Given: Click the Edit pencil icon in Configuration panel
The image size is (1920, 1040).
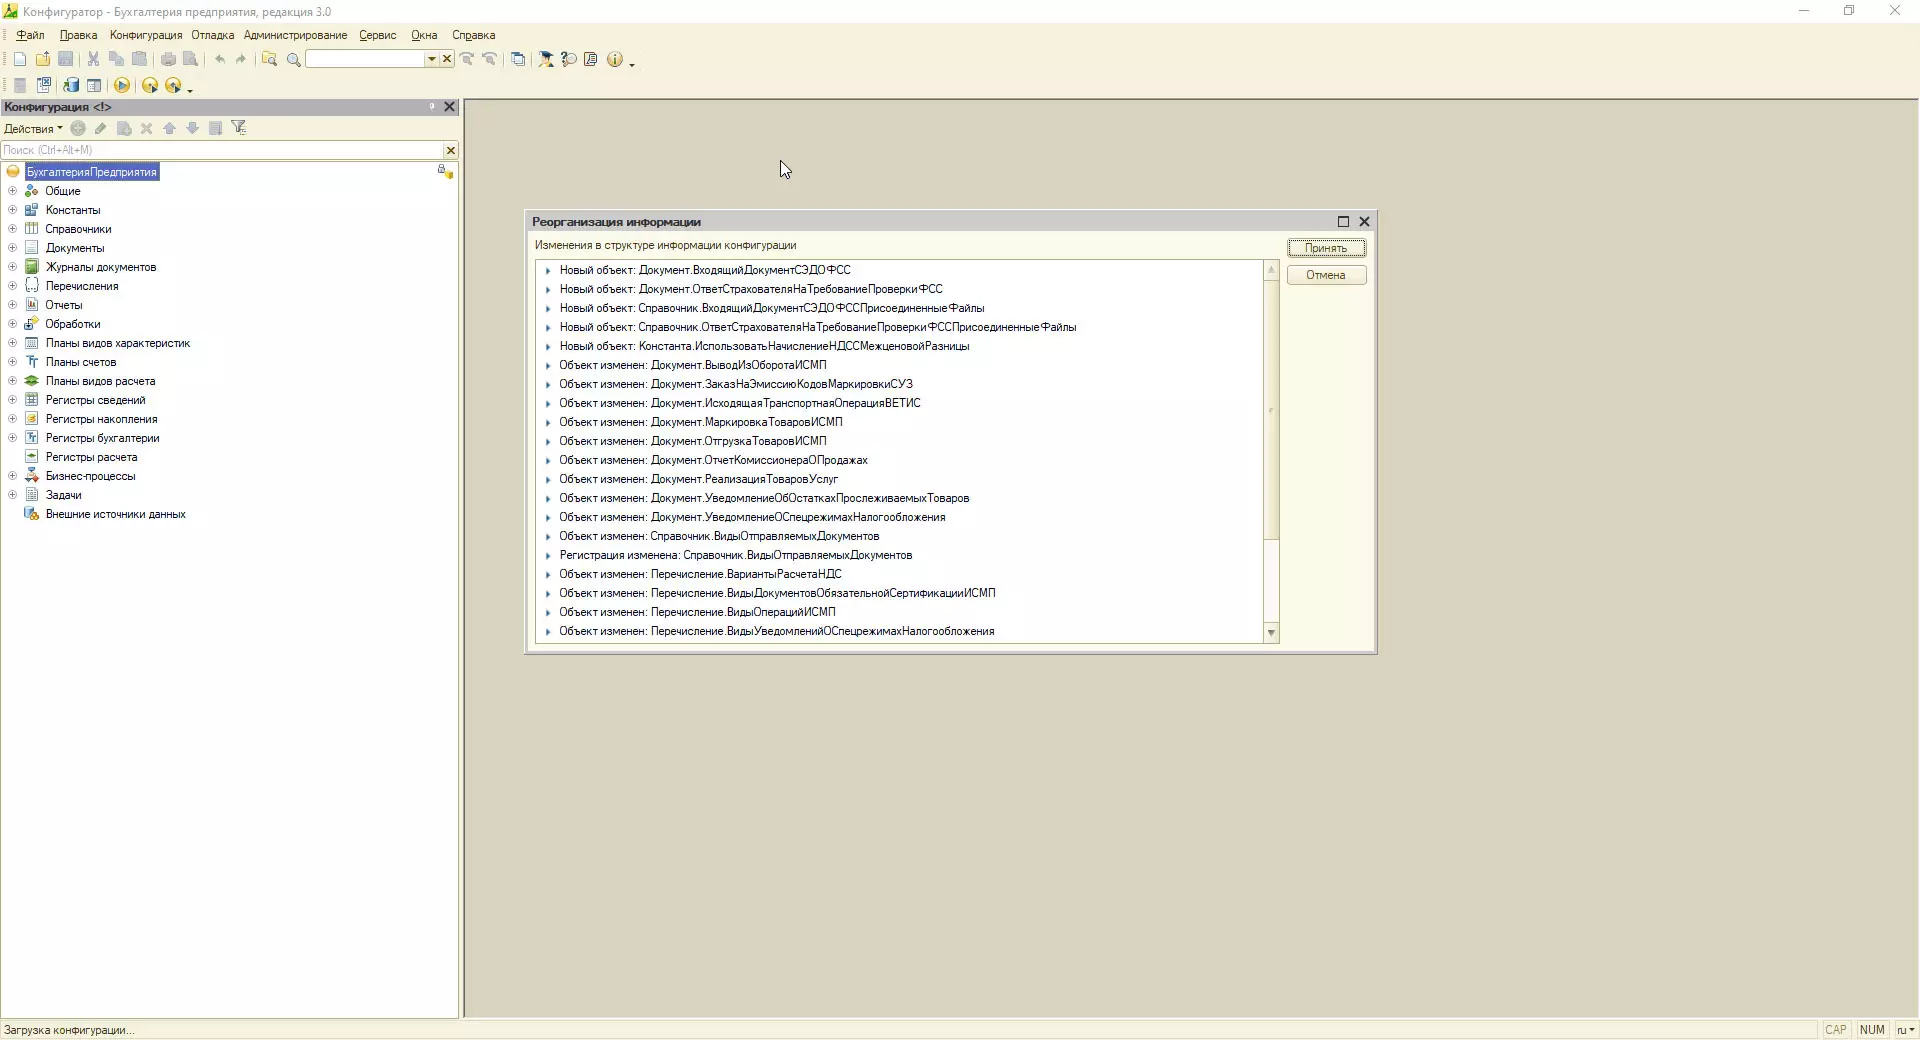Looking at the screenshot, I should [x=101, y=128].
